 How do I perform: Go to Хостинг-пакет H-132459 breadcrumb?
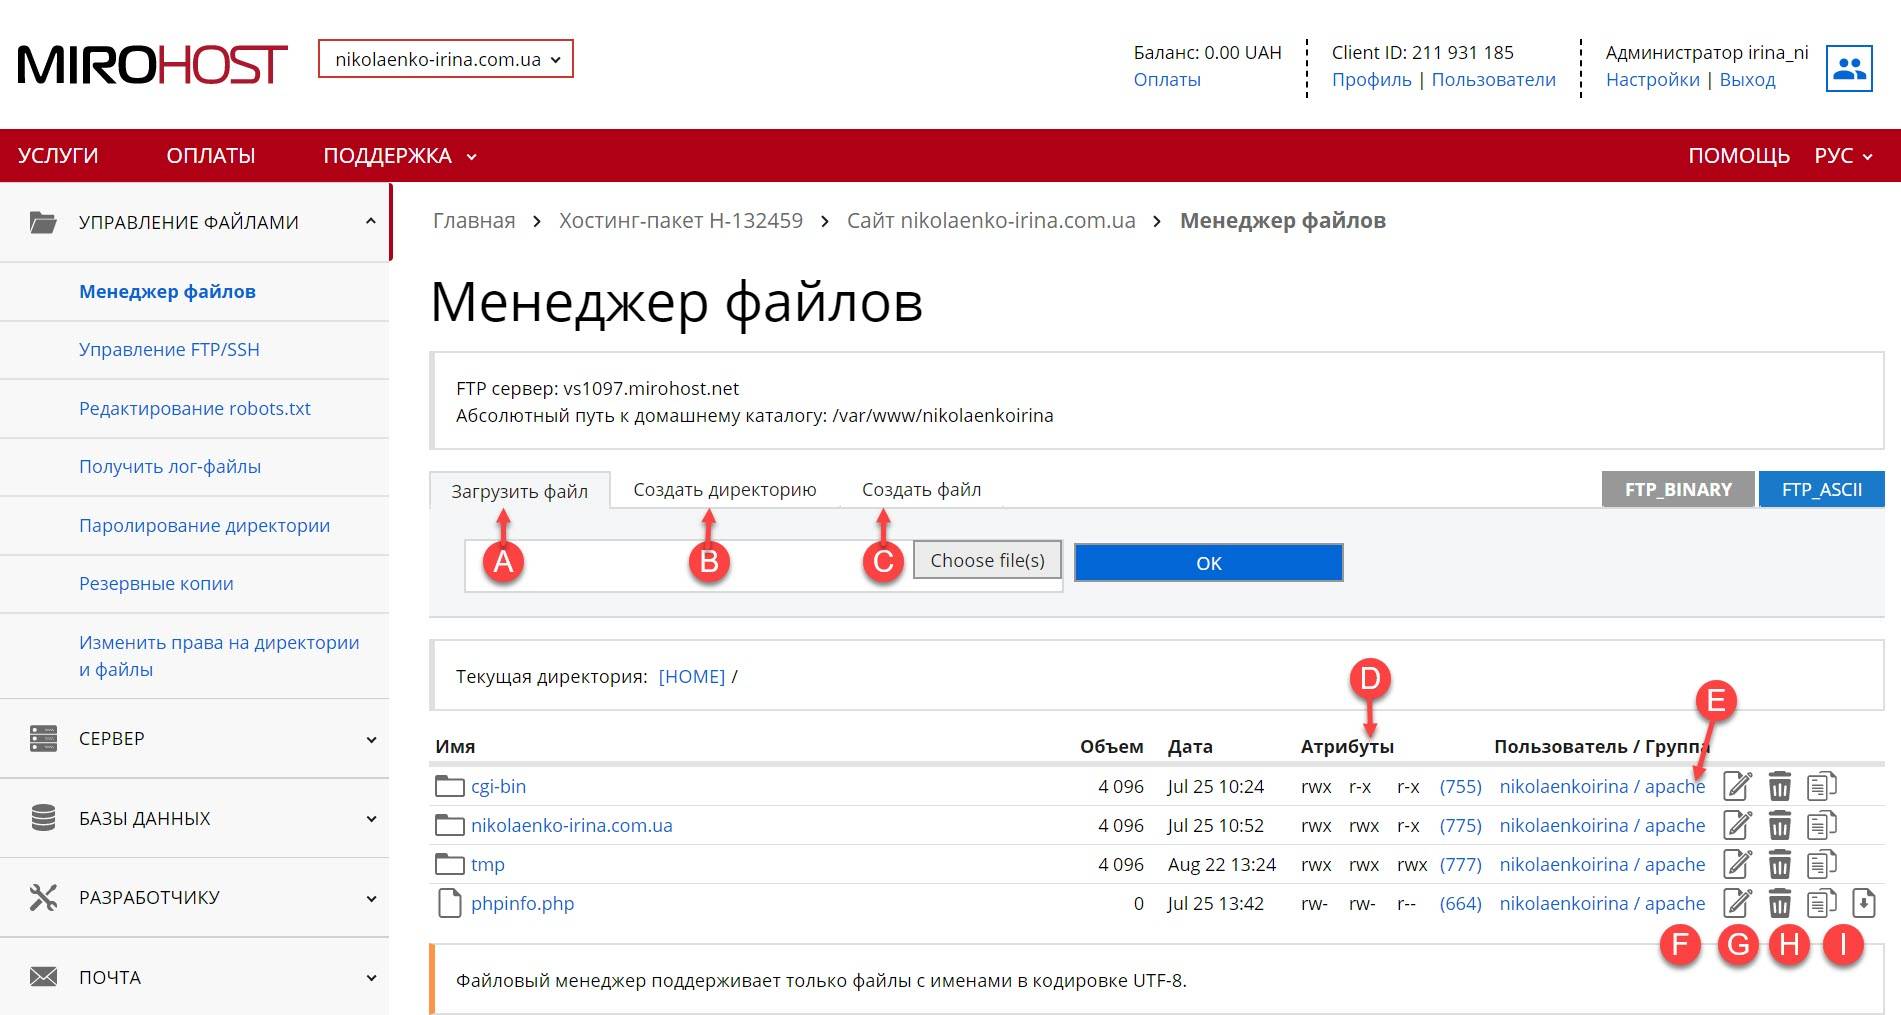[x=681, y=221]
